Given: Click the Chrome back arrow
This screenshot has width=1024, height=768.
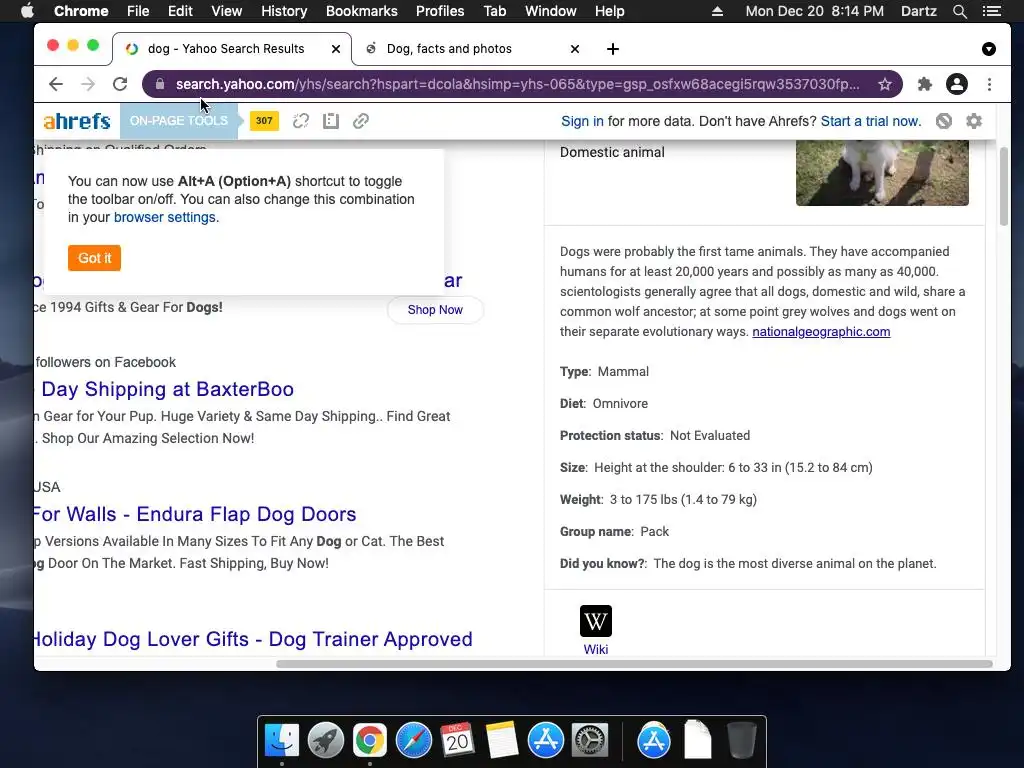Looking at the screenshot, I should click(56, 84).
